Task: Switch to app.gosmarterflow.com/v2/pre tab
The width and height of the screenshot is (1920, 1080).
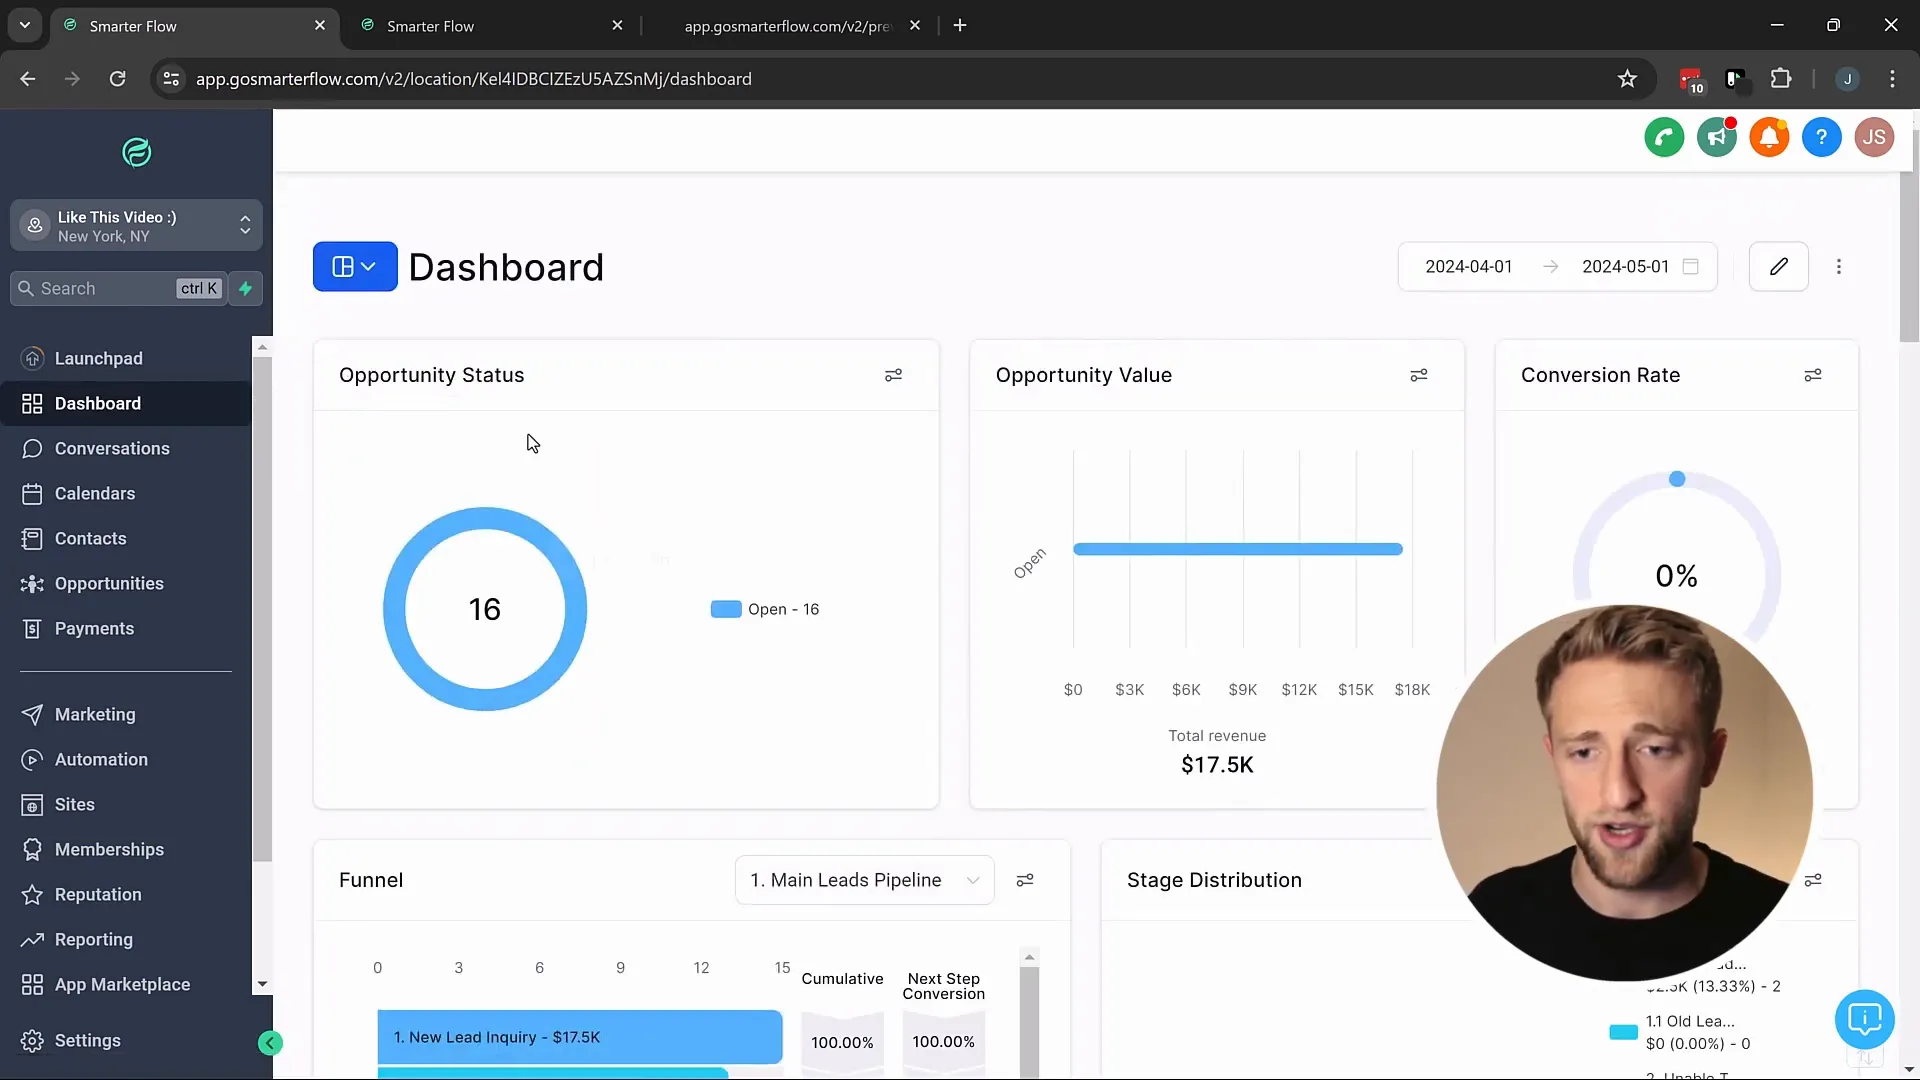Action: (790, 26)
